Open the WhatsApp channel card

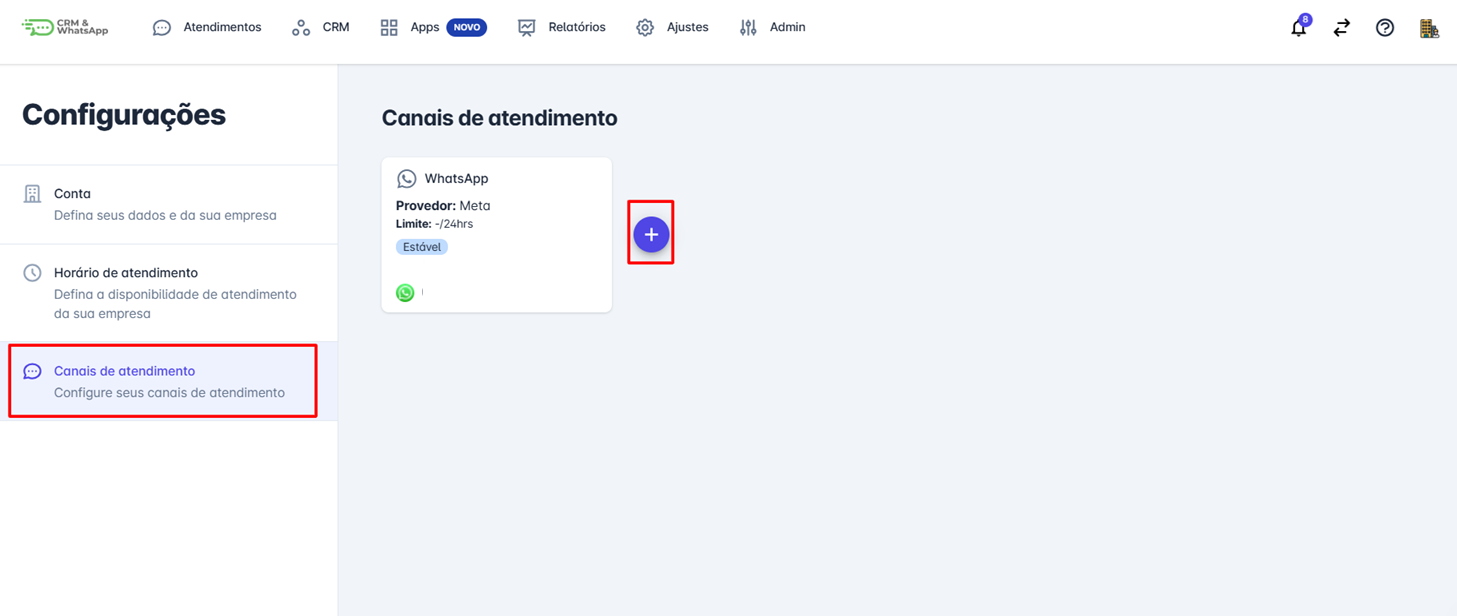497,234
